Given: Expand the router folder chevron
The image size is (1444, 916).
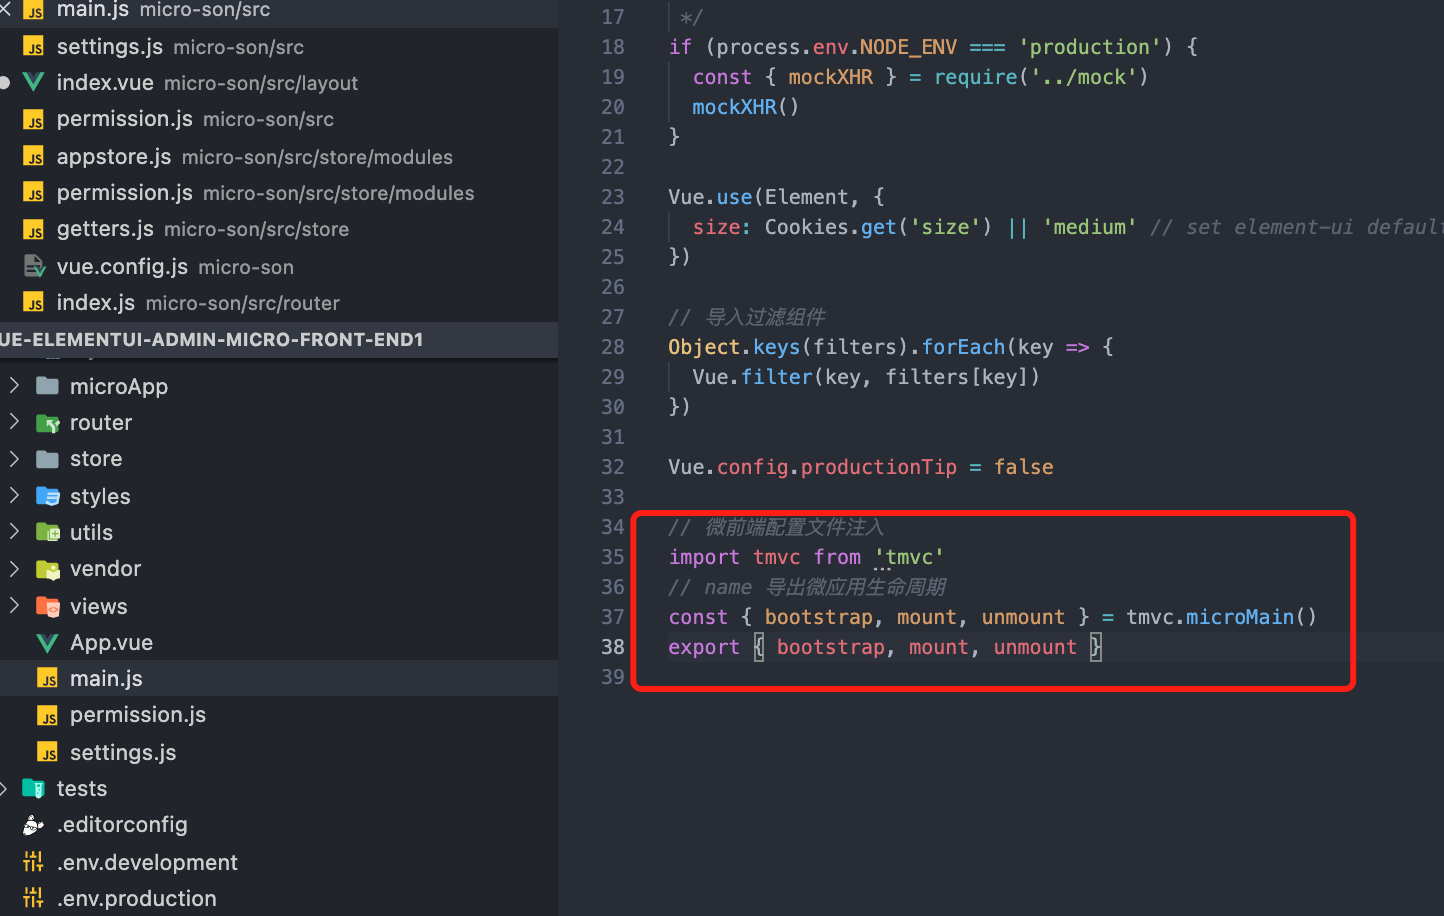Looking at the screenshot, I should click(14, 422).
